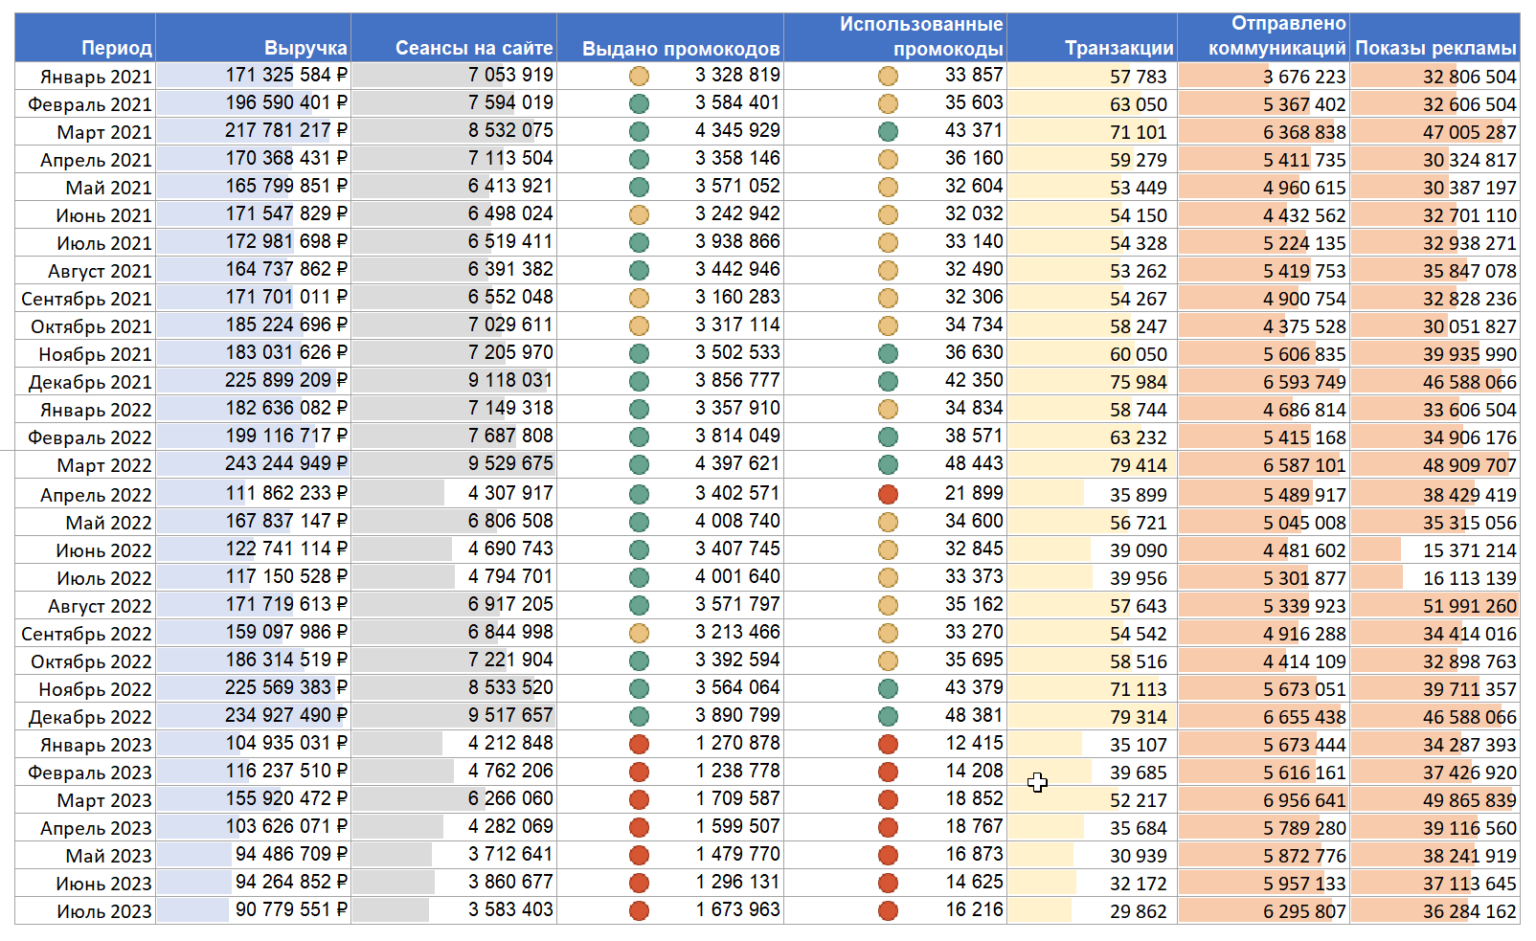Screen dimensions: 1536x941
Task: Click the yellow circle next to 3 213 466
Action: tap(639, 633)
